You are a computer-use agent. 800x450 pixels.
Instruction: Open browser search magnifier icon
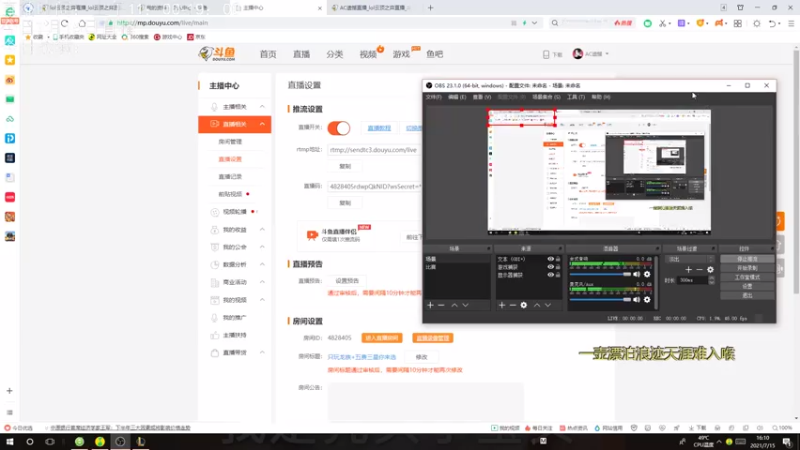pos(555,23)
